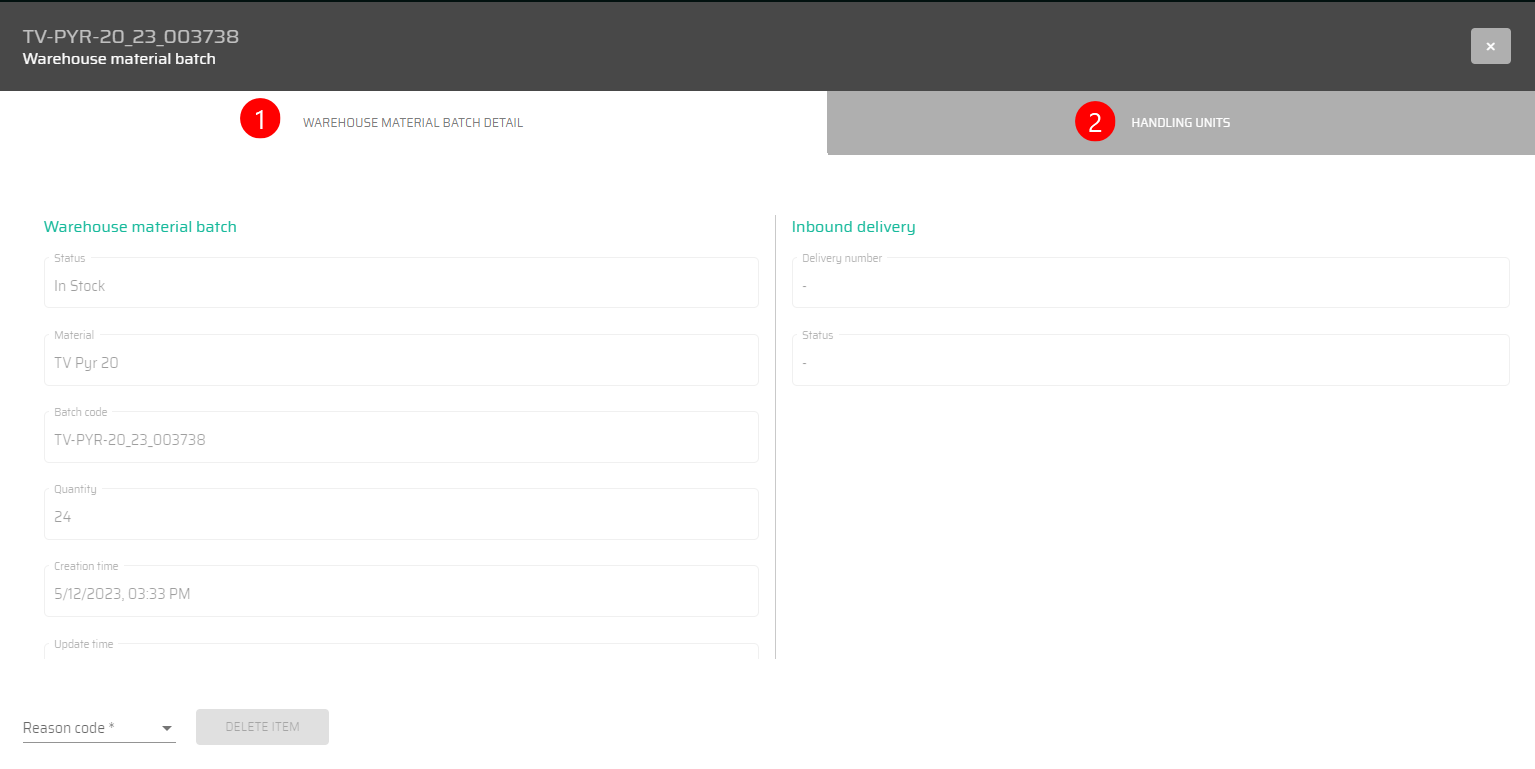The image size is (1535, 769).
Task: Expand Reason code using its arrow
Action: (167, 728)
